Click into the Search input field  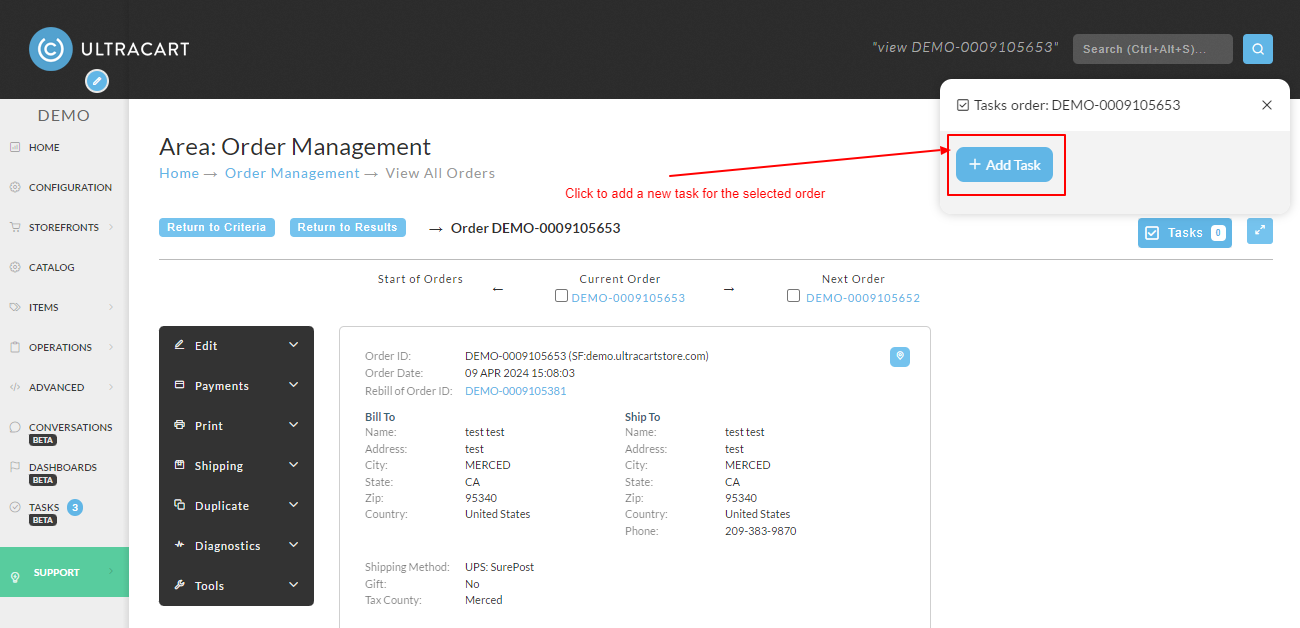coord(1153,49)
